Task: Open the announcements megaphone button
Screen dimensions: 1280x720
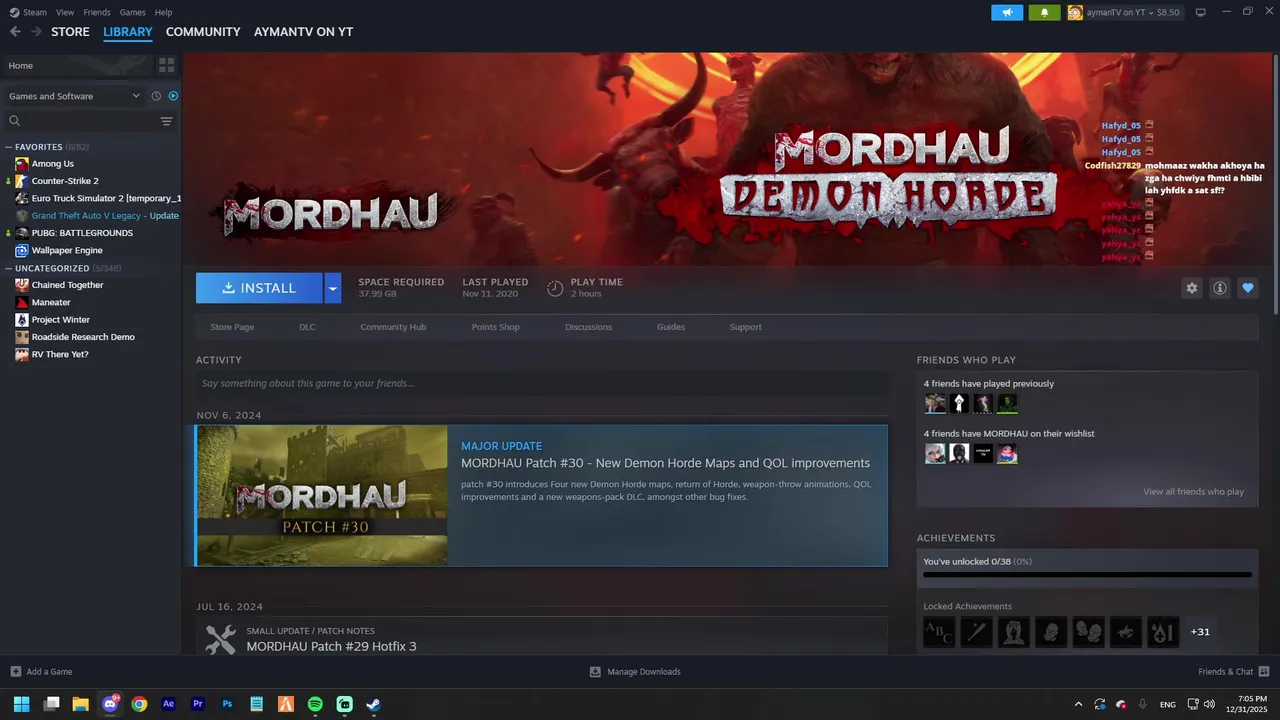Action: click(x=1007, y=12)
